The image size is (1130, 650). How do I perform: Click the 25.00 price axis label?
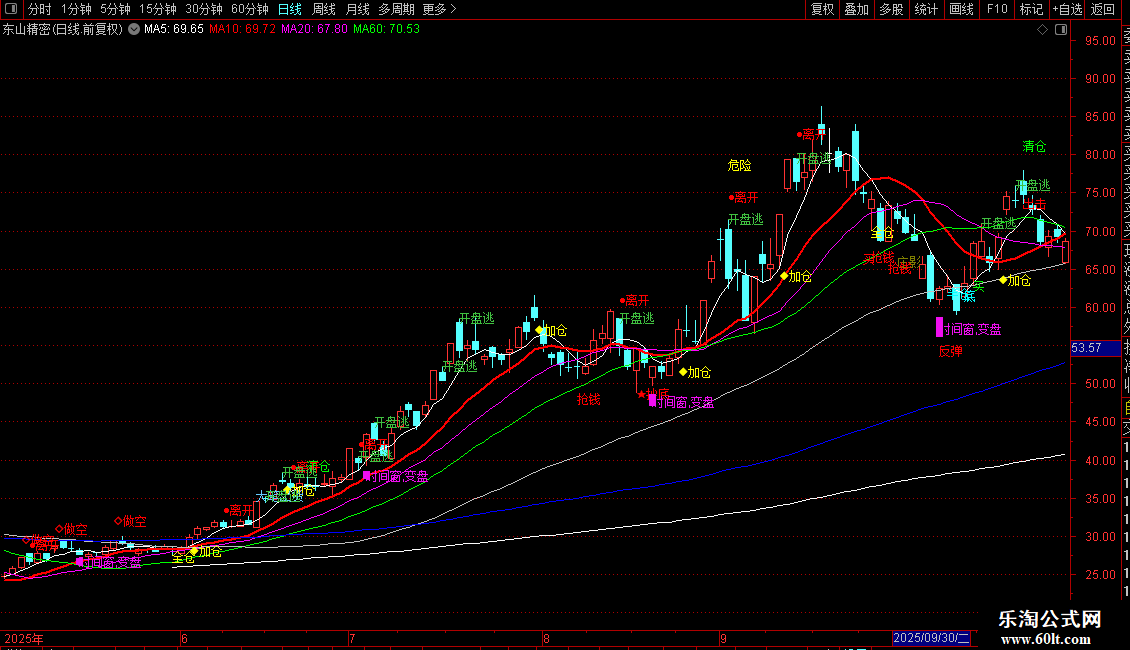[x=1100, y=575]
